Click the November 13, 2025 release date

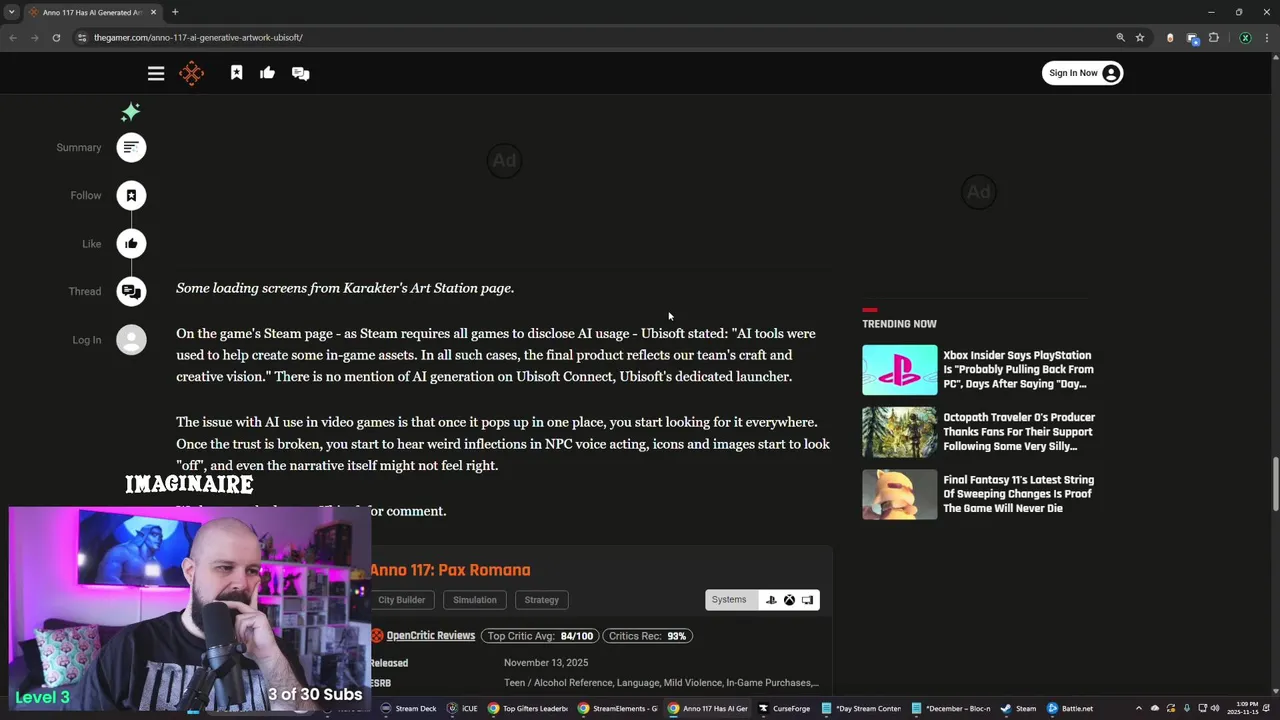click(x=546, y=663)
